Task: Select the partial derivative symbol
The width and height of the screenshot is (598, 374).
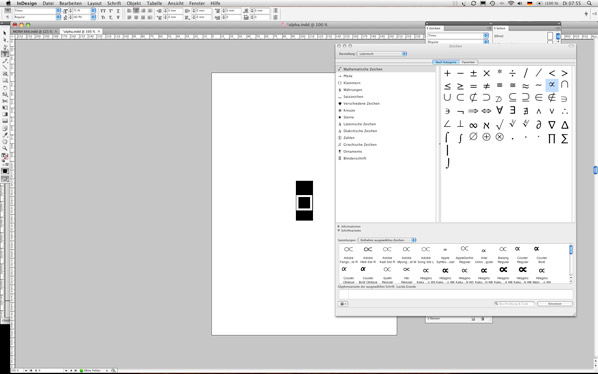Action: tap(539, 125)
